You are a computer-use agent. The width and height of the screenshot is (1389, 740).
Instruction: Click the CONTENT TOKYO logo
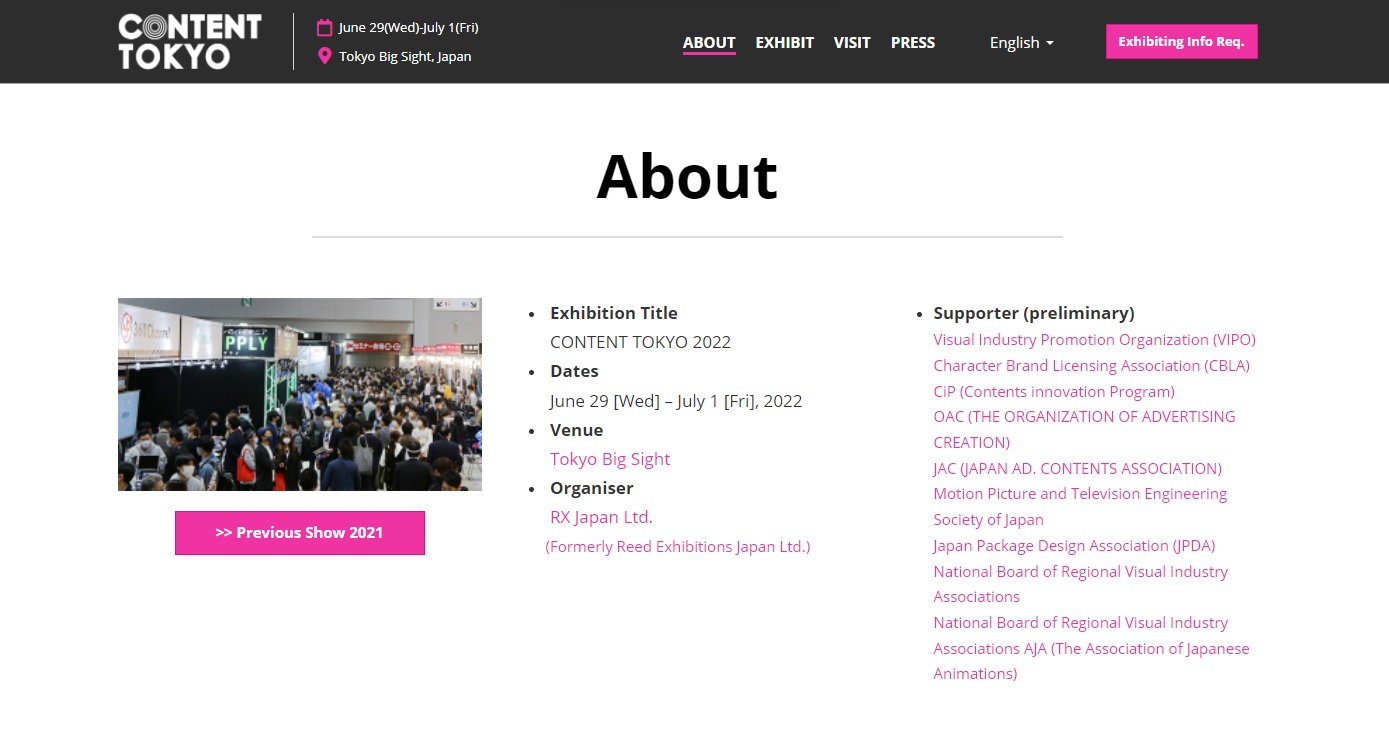click(189, 42)
